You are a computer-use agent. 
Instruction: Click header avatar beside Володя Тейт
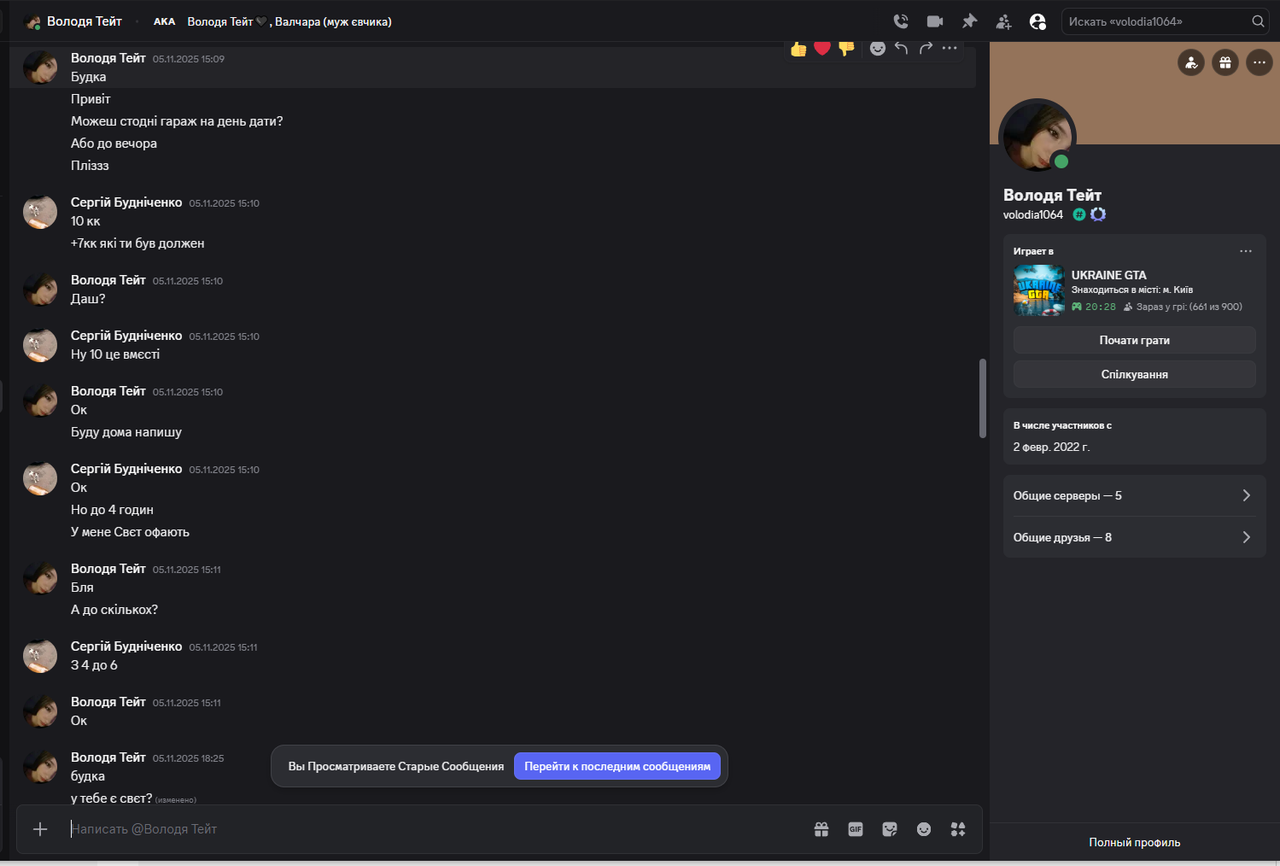(32, 21)
